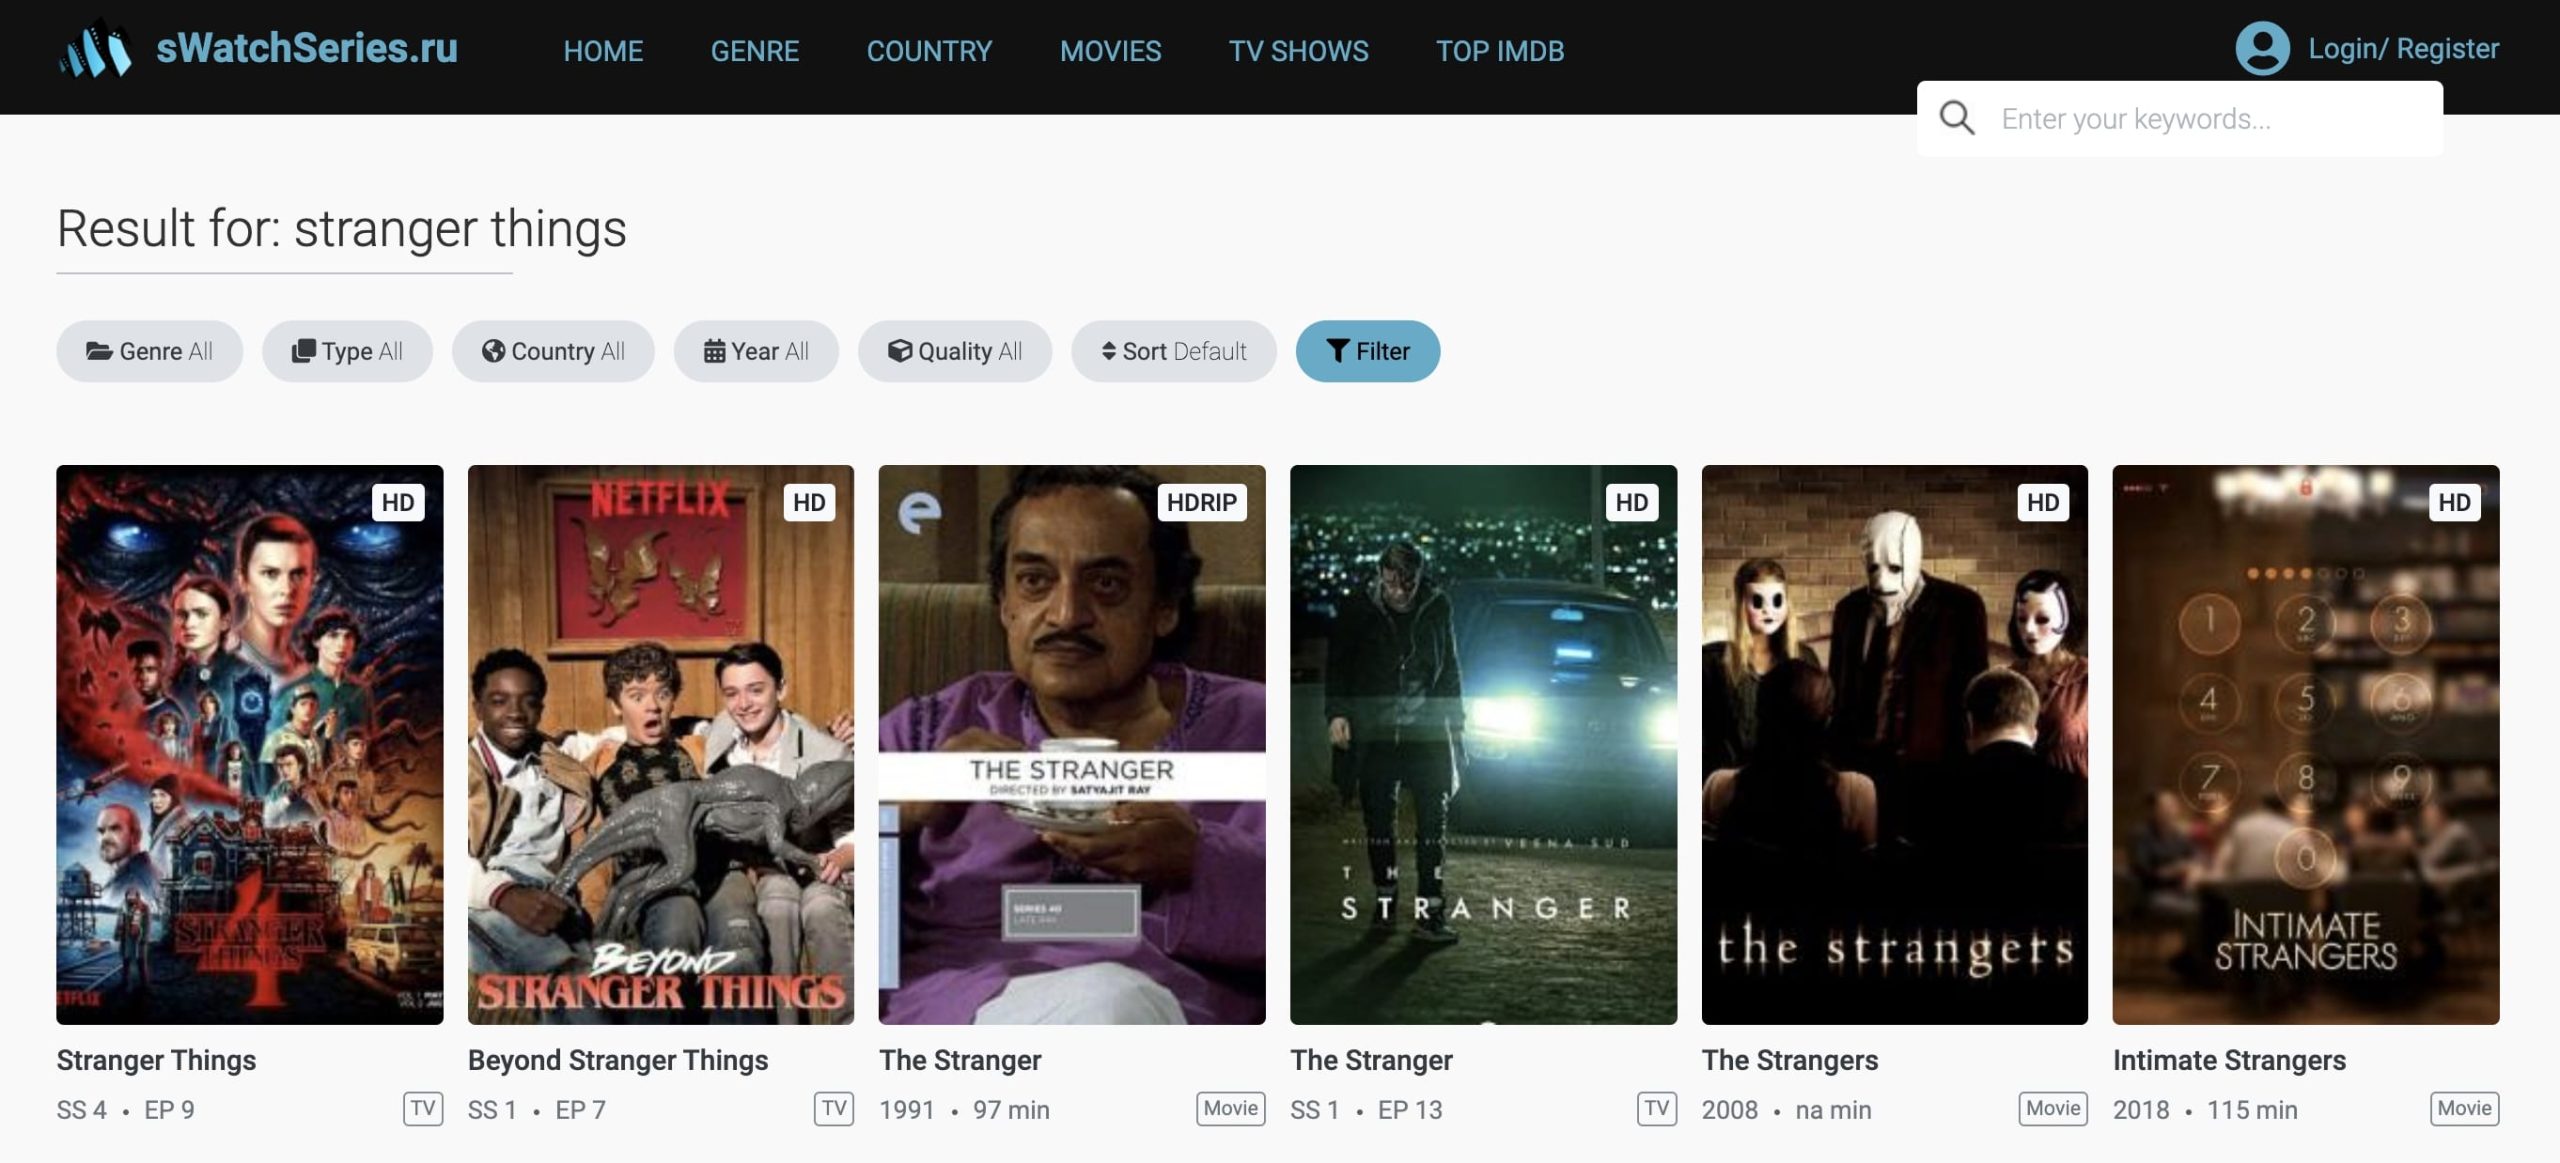Click TV tag under Beyond Stranger Things
This screenshot has width=2560, height=1163.
(x=834, y=1108)
